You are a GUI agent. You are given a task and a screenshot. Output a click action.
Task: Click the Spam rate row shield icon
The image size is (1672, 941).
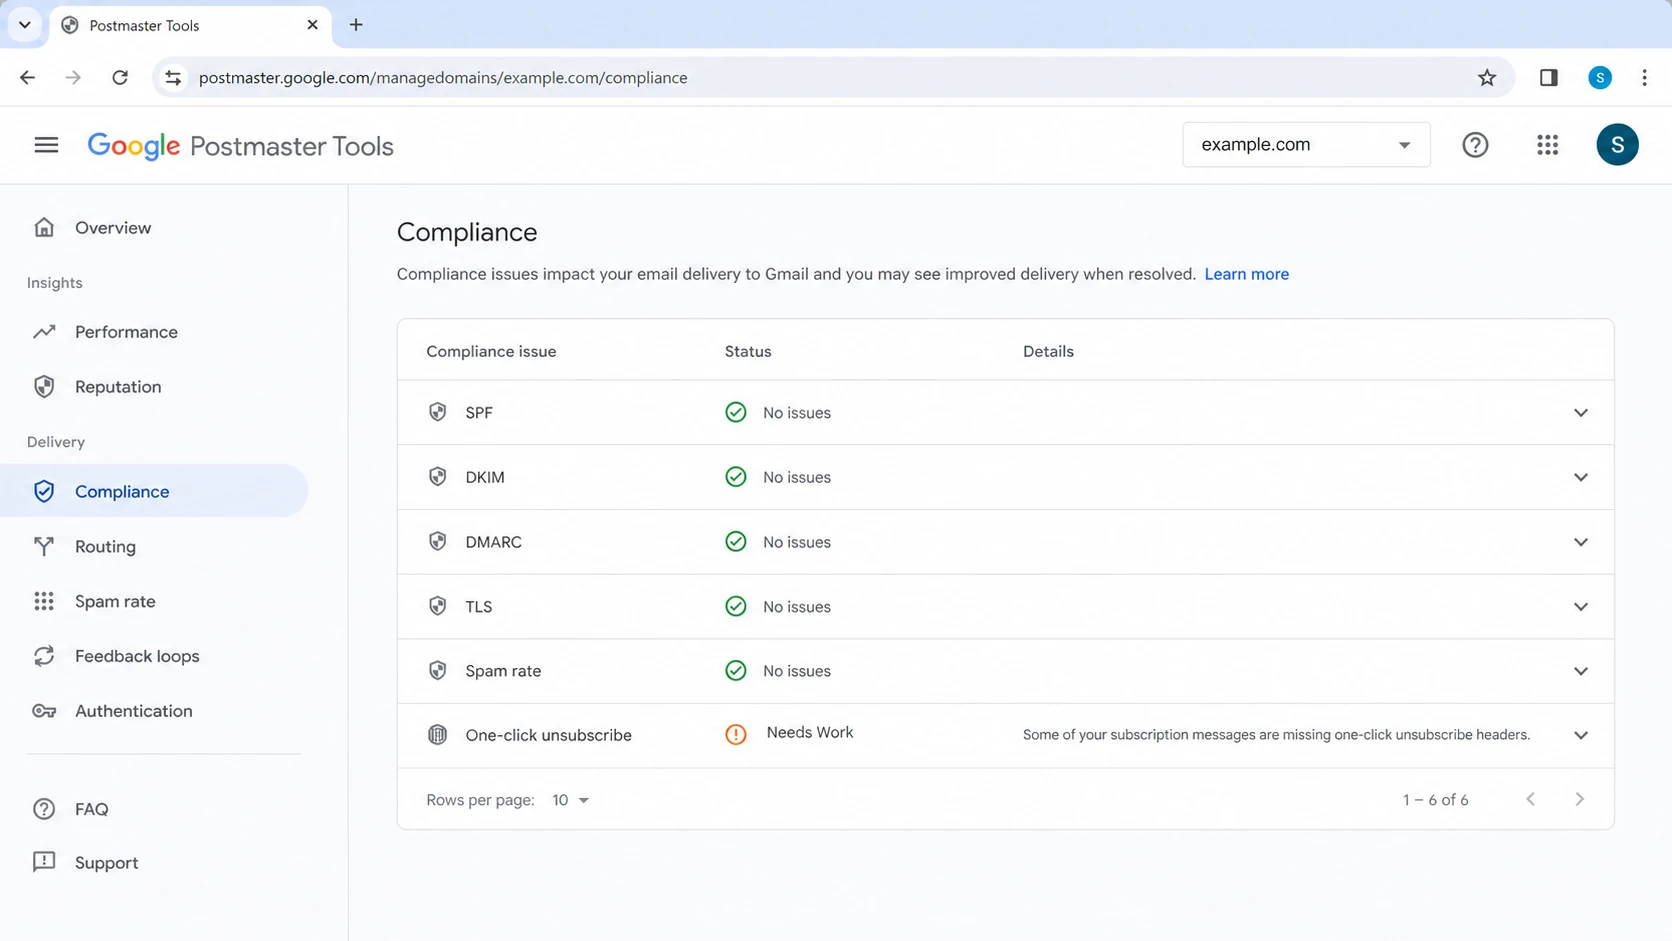point(437,671)
